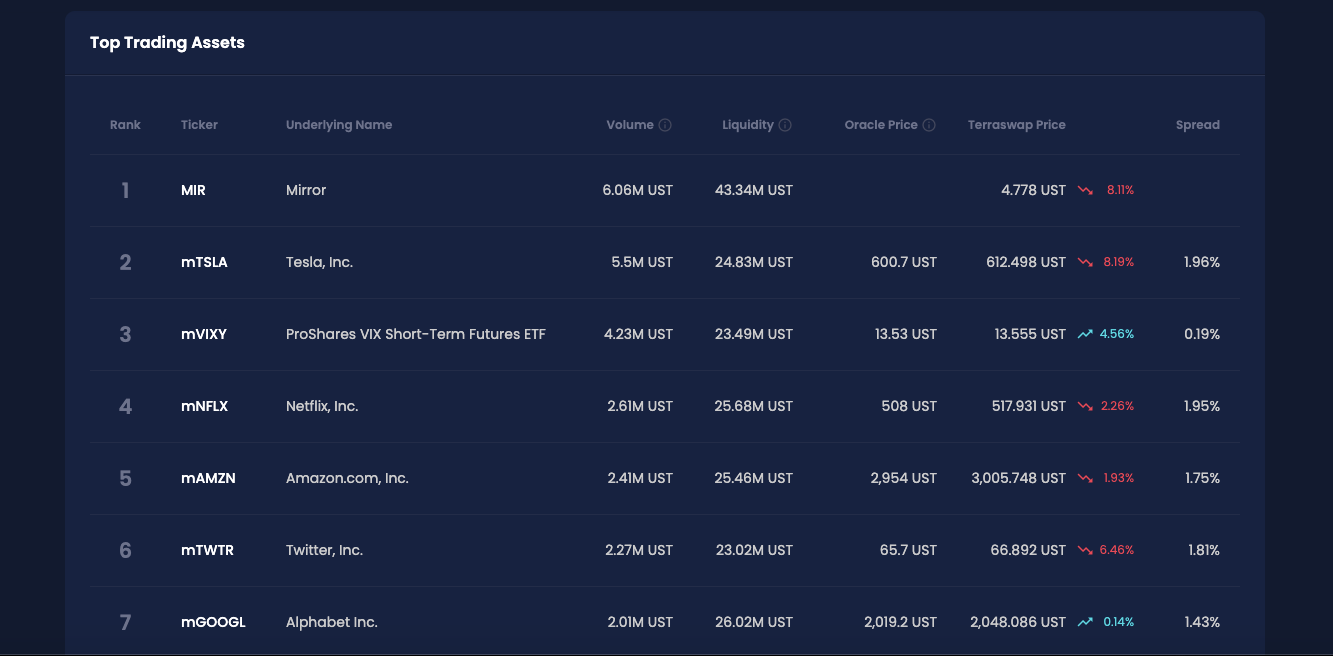Click the Oracle Price column header
The width and height of the screenshot is (1333, 656).
pyautogui.click(x=881, y=125)
